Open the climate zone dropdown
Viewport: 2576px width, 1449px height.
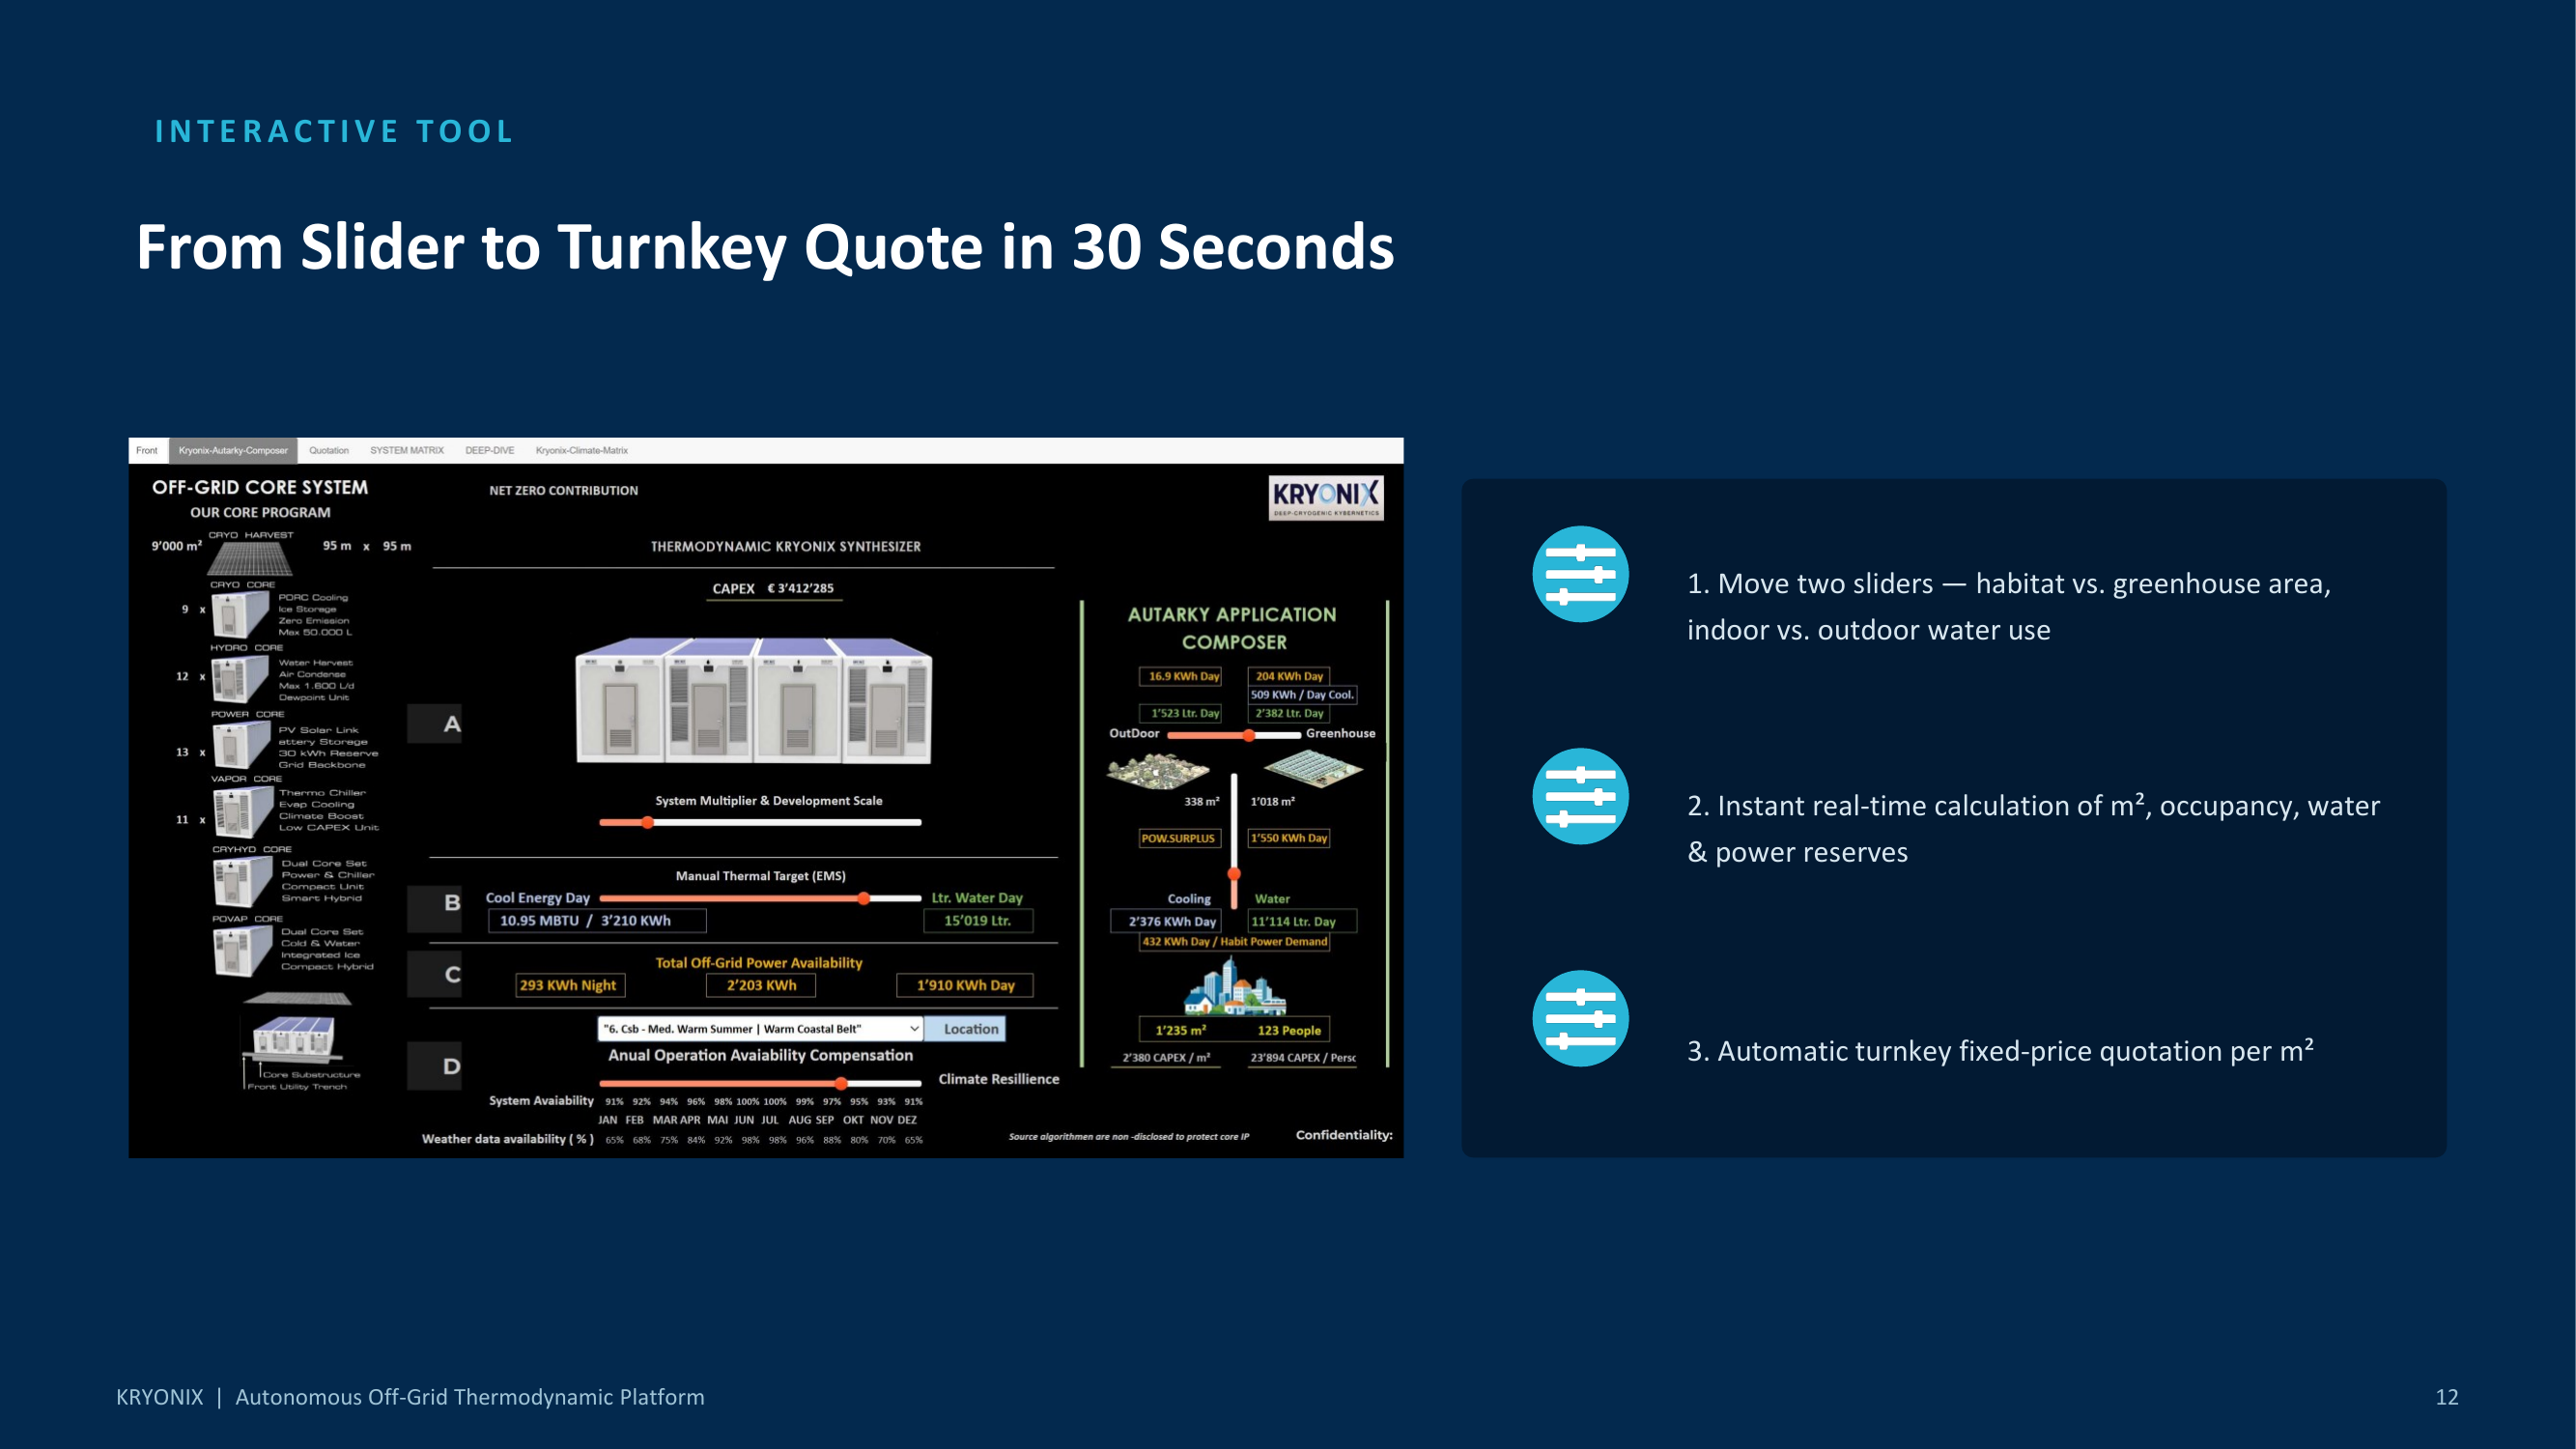coord(760,1028)
